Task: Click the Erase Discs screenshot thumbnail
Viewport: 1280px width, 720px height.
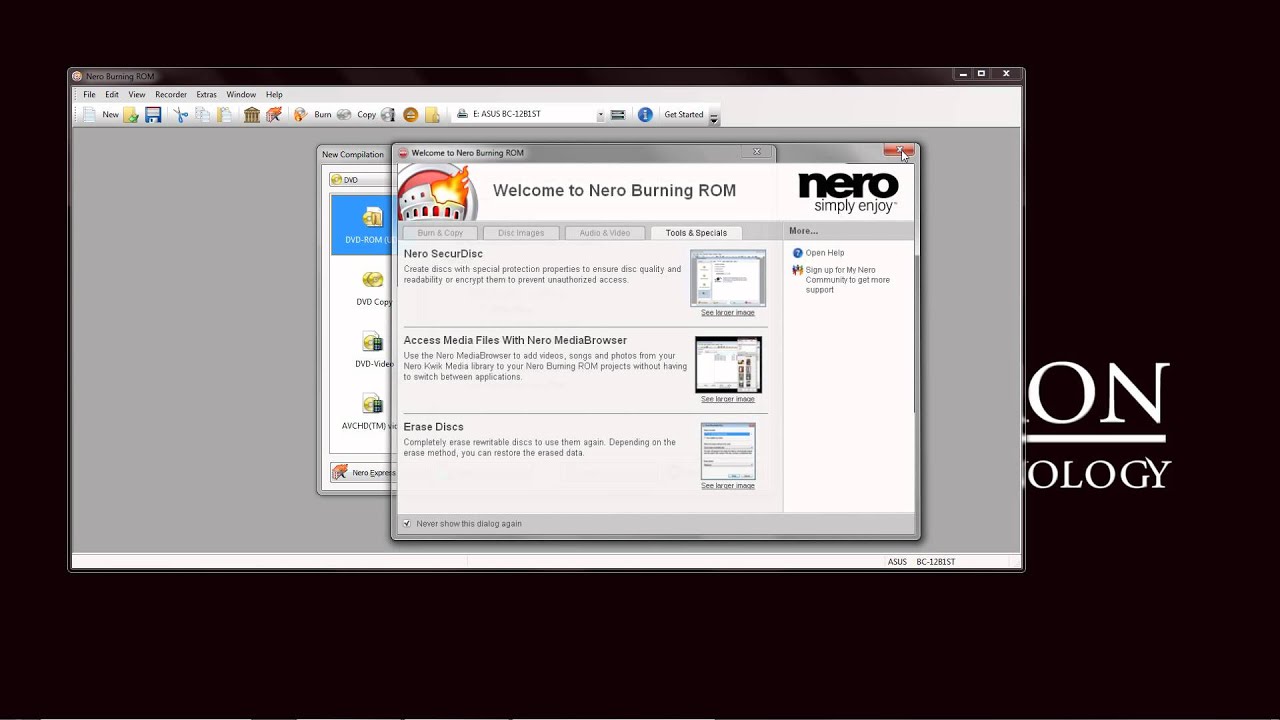Action: point(728,451)
